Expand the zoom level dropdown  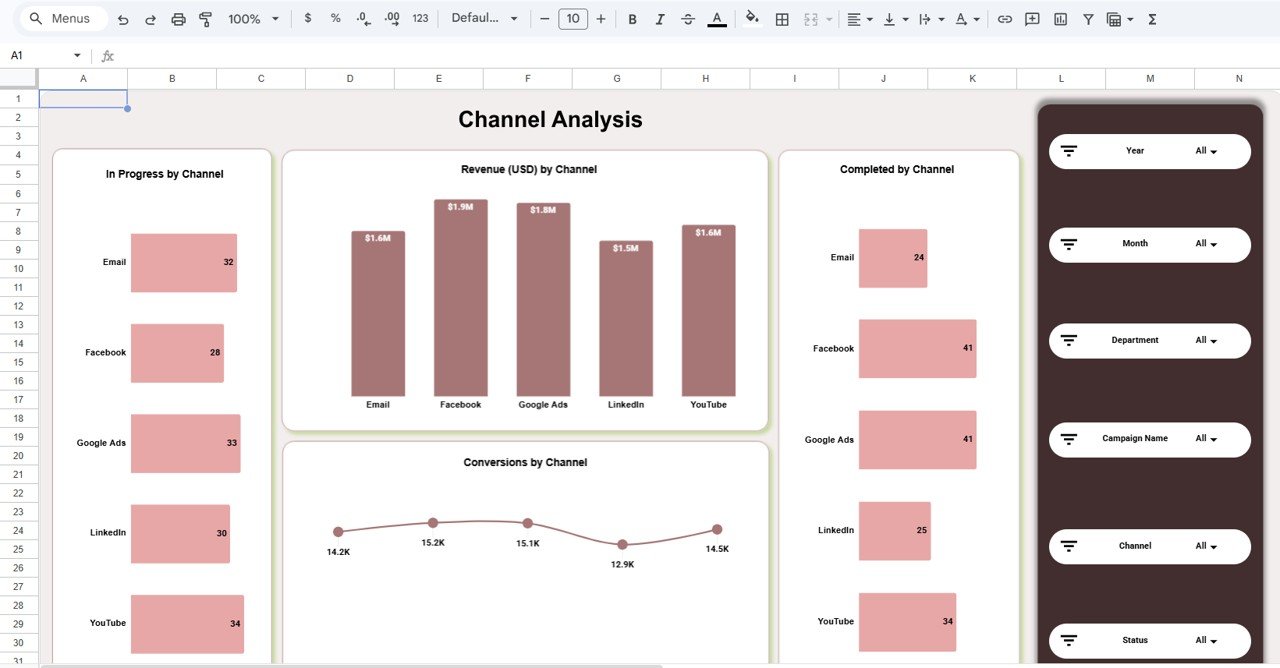pyautogui.click(x=253, y=18)
